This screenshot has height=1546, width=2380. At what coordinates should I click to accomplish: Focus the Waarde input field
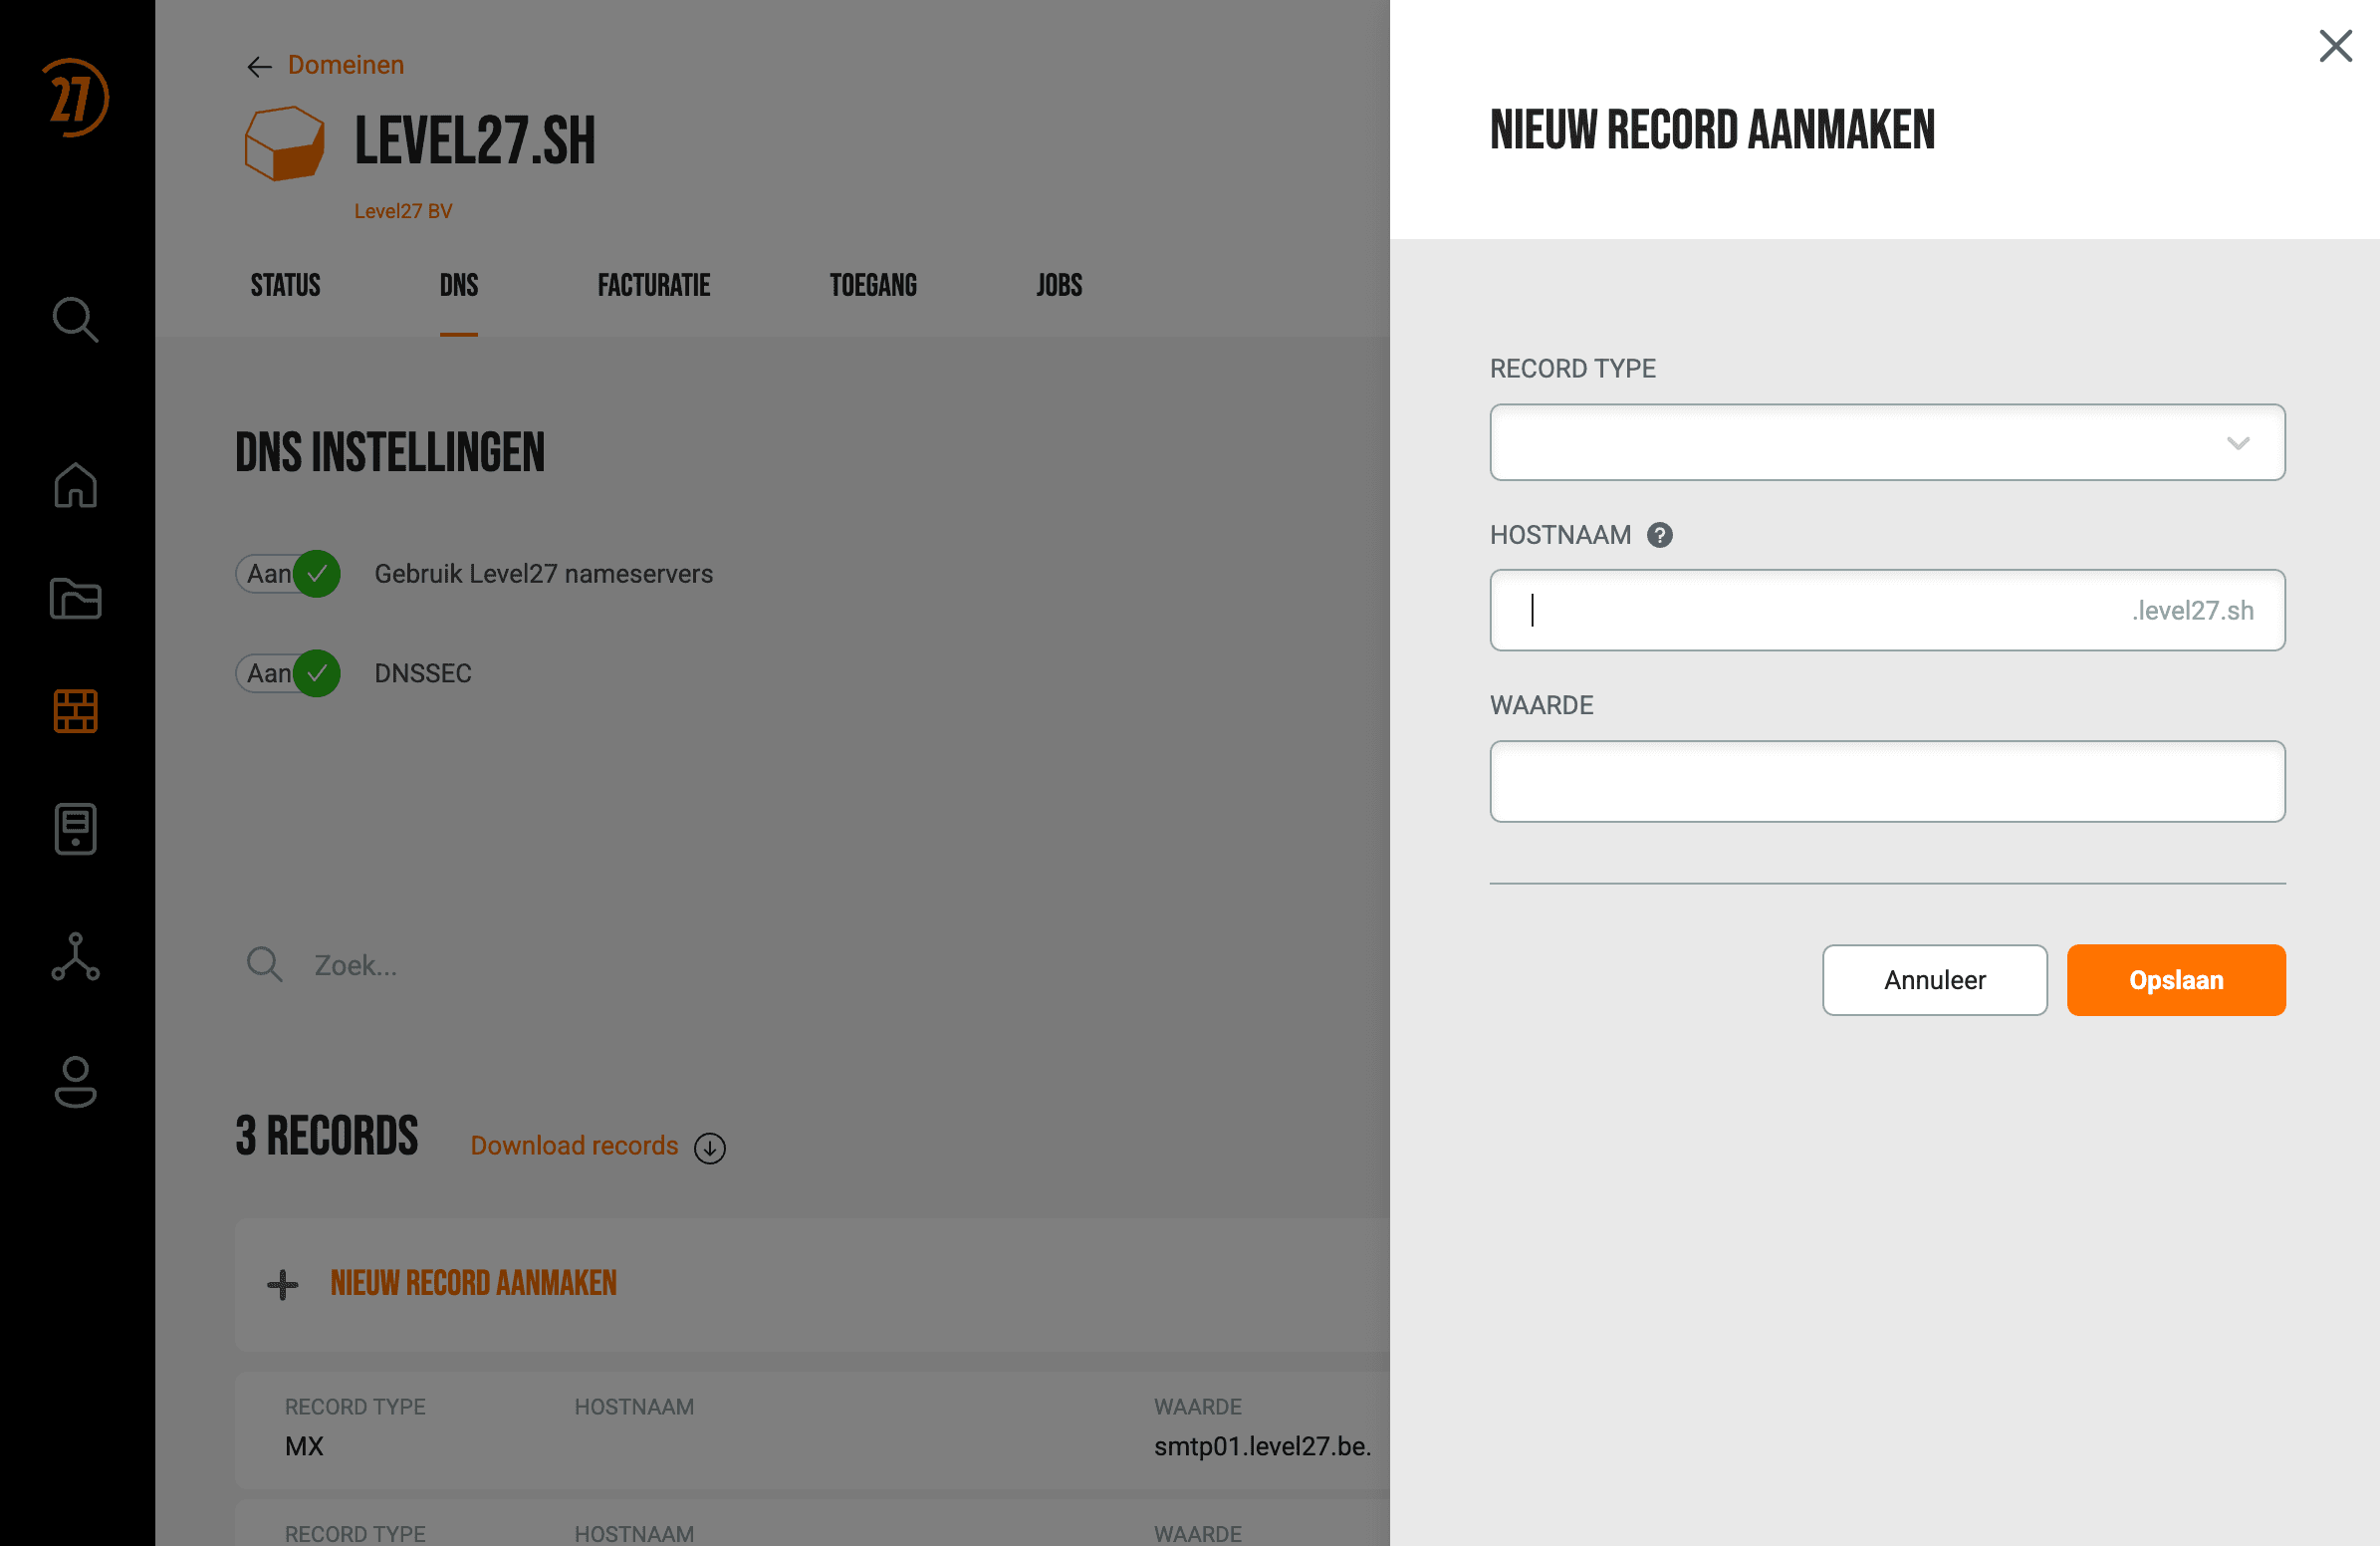click(1887, 781)
